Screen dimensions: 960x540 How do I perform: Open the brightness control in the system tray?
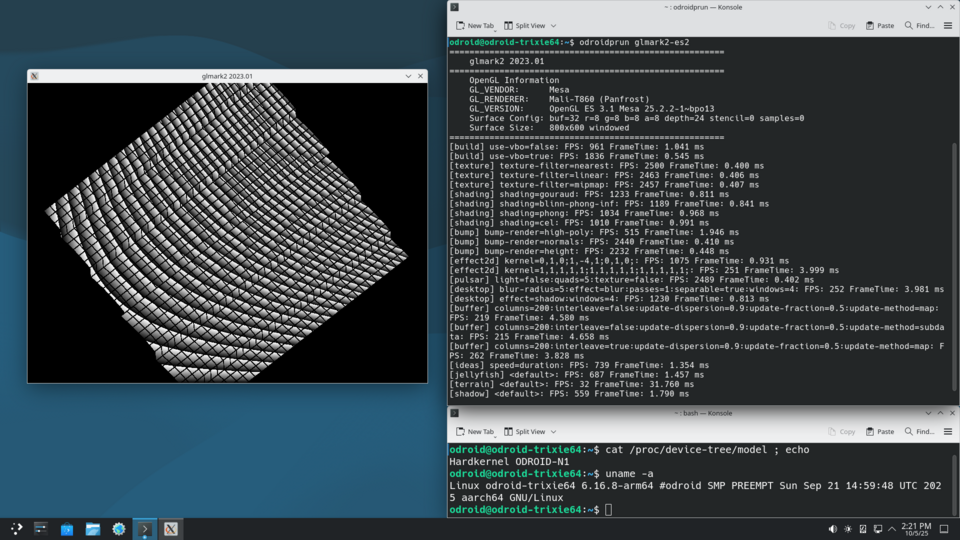[848, 529]
